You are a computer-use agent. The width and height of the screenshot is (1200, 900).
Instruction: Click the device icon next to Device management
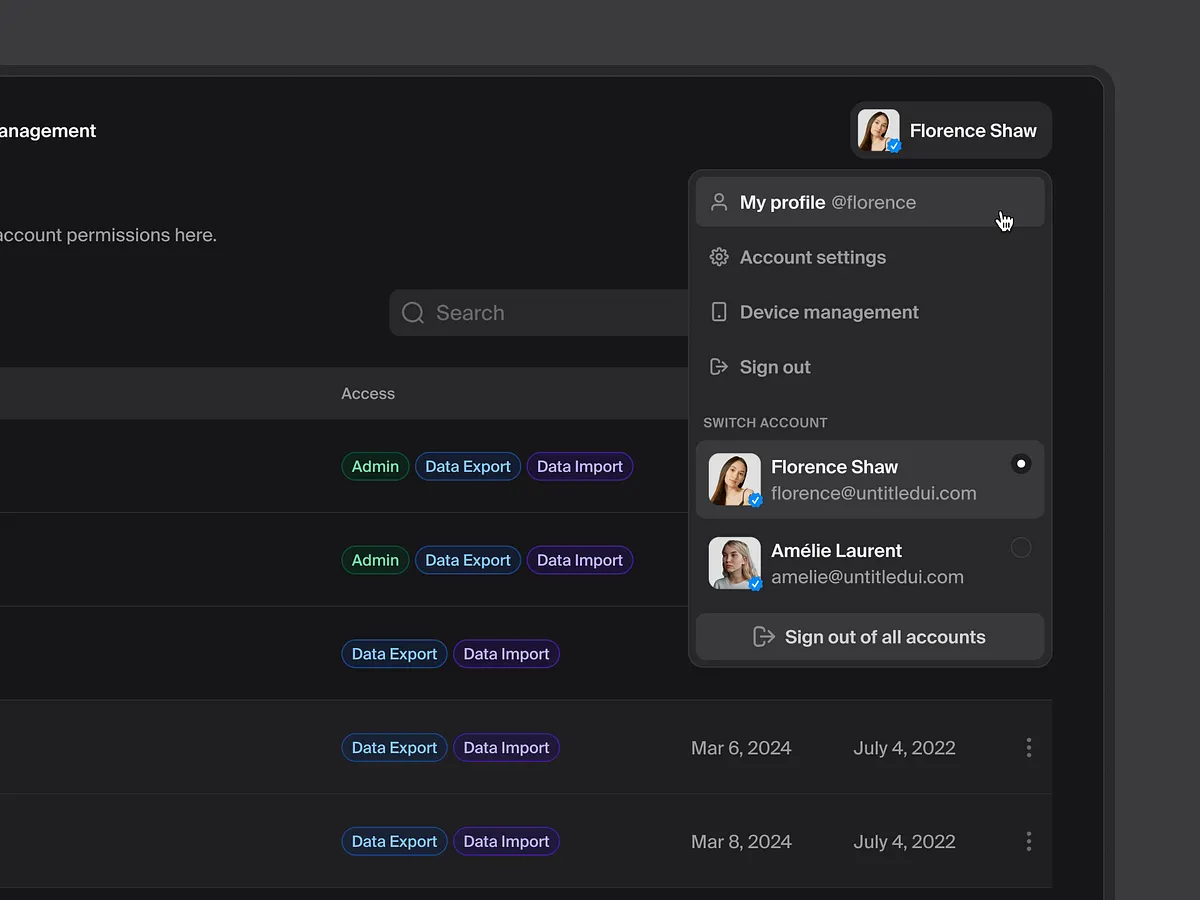[x=718, y=311]
